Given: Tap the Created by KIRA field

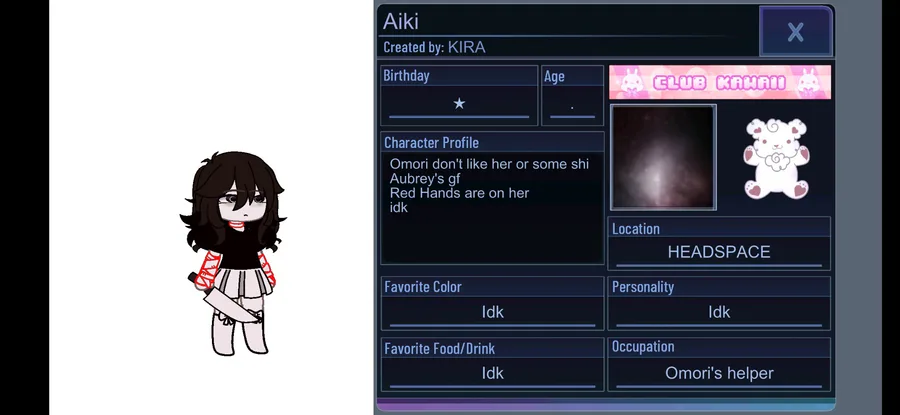Looking at the screenshot, I should point(435,47).
